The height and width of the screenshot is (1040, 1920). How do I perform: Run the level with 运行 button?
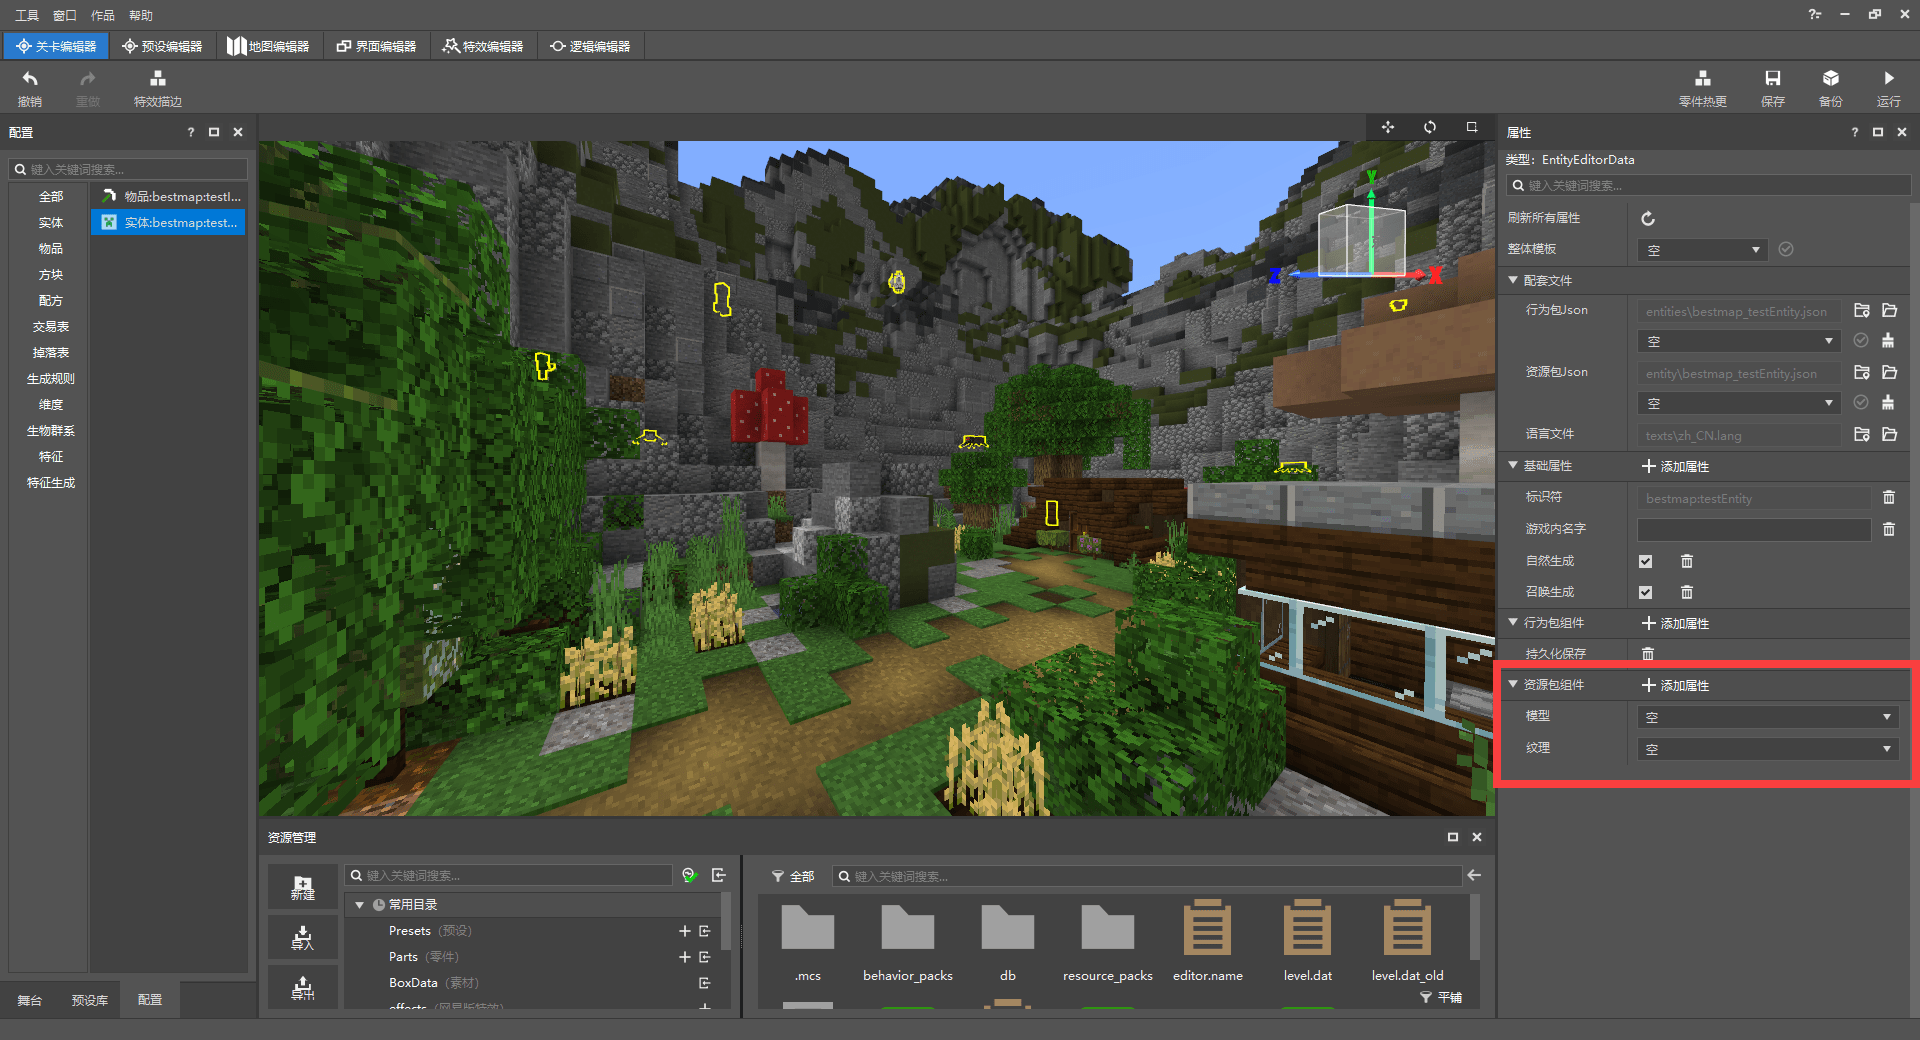point(1888,79)
